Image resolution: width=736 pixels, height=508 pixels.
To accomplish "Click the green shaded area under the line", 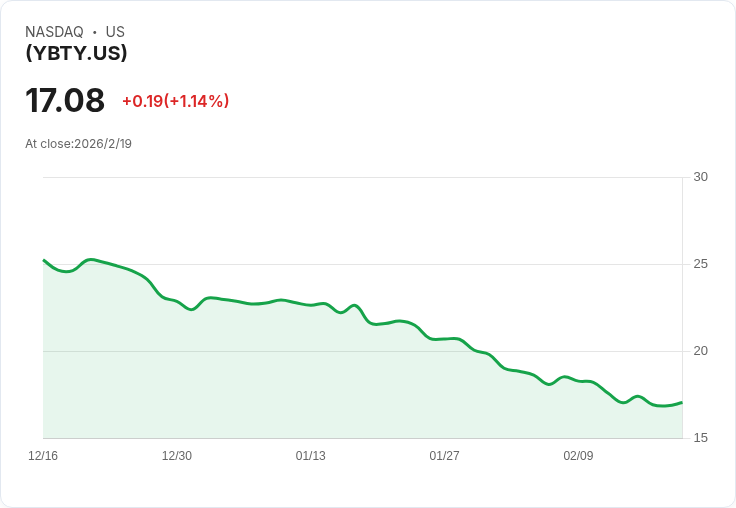I will (x=300, y=380).
